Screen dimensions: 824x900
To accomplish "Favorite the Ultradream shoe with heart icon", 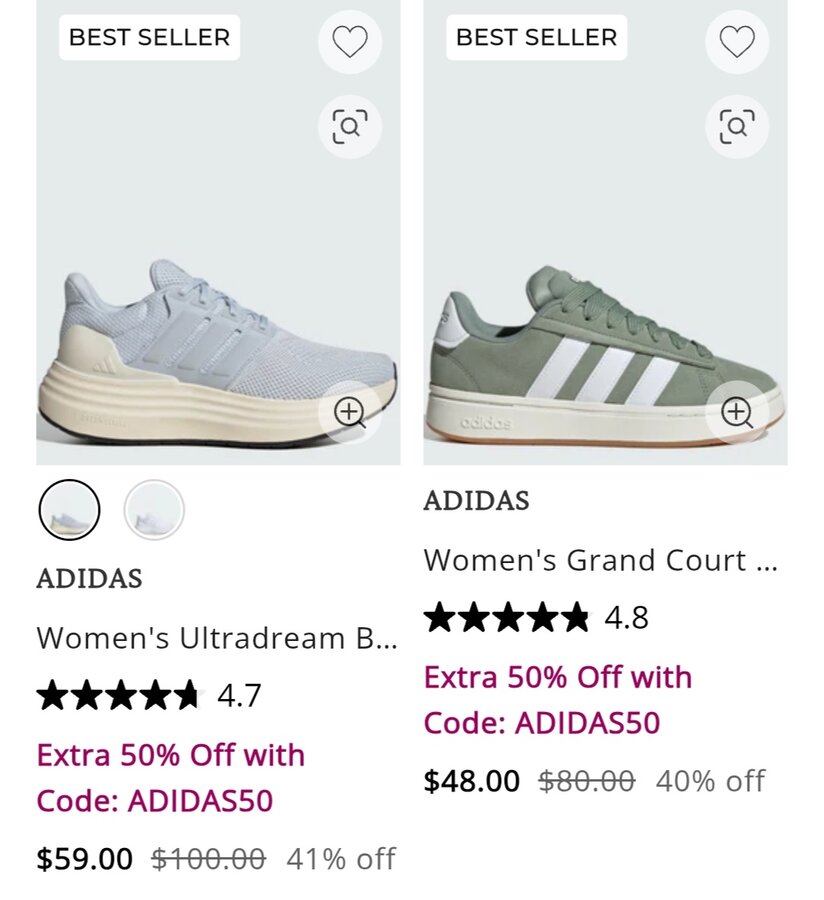I will (x=350, y=42).
